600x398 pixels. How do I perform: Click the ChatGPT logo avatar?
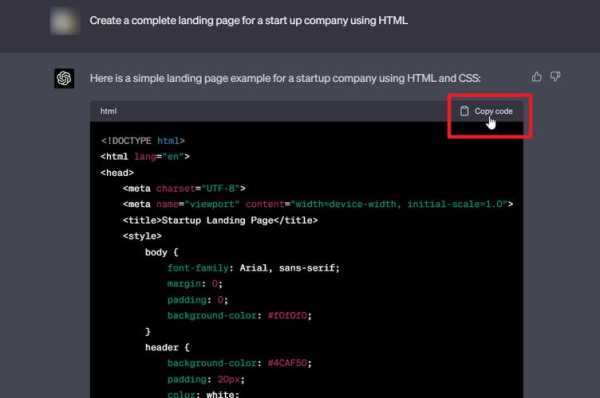64,78
